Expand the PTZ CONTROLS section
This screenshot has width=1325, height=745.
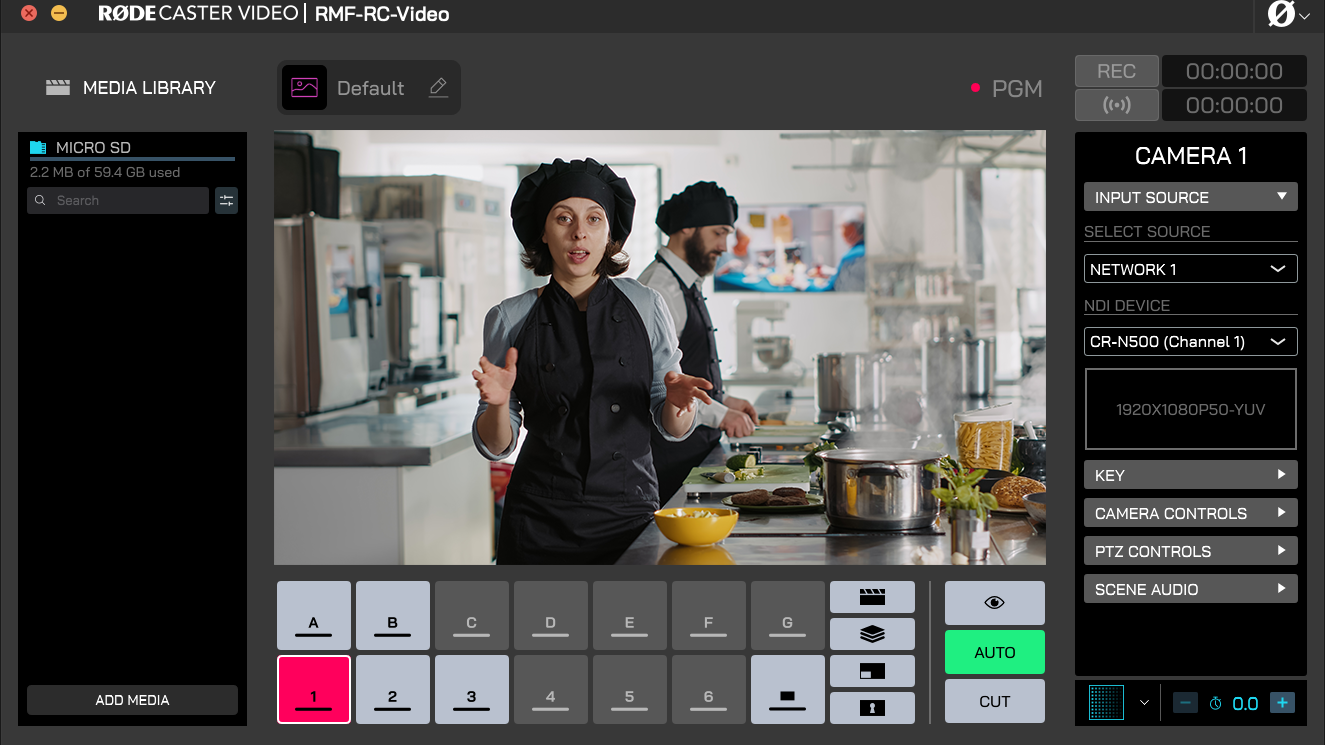[x=1190, y=551]
